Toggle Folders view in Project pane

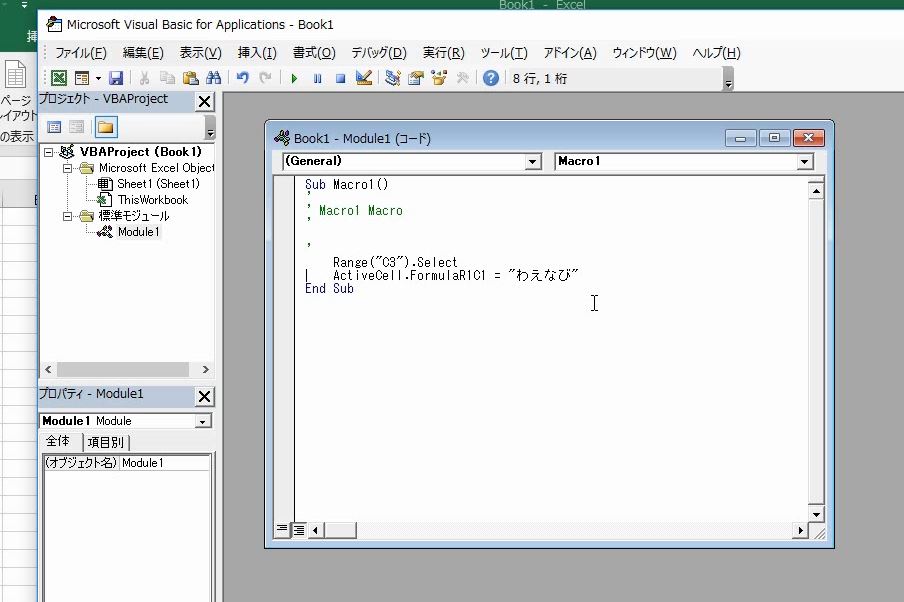tap(106, 127)
